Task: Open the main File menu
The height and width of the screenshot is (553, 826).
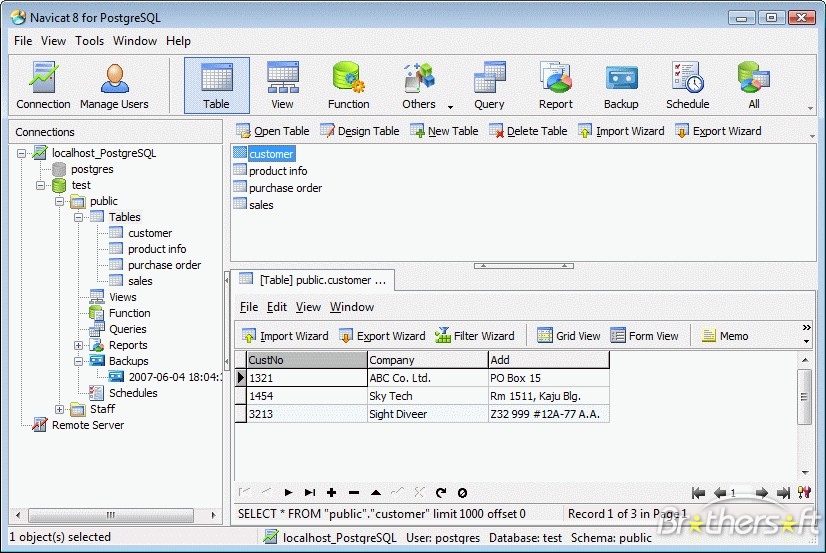Action: coord(23,41)
